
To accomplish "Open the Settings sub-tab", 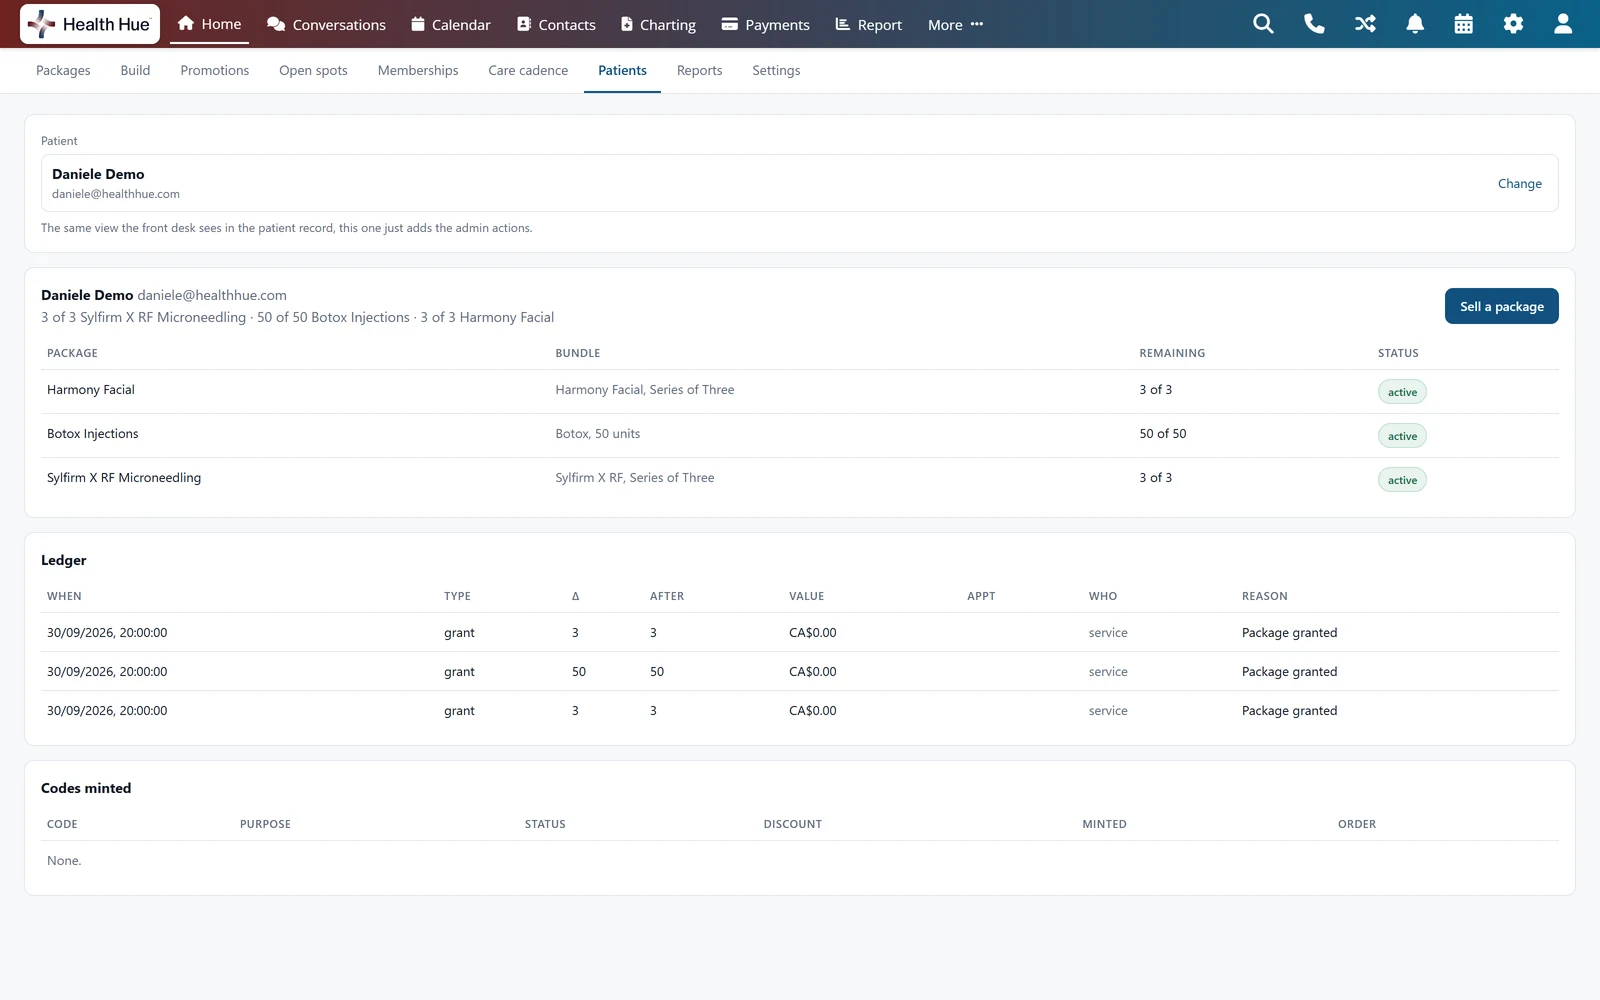I will (x=776, y=70).
